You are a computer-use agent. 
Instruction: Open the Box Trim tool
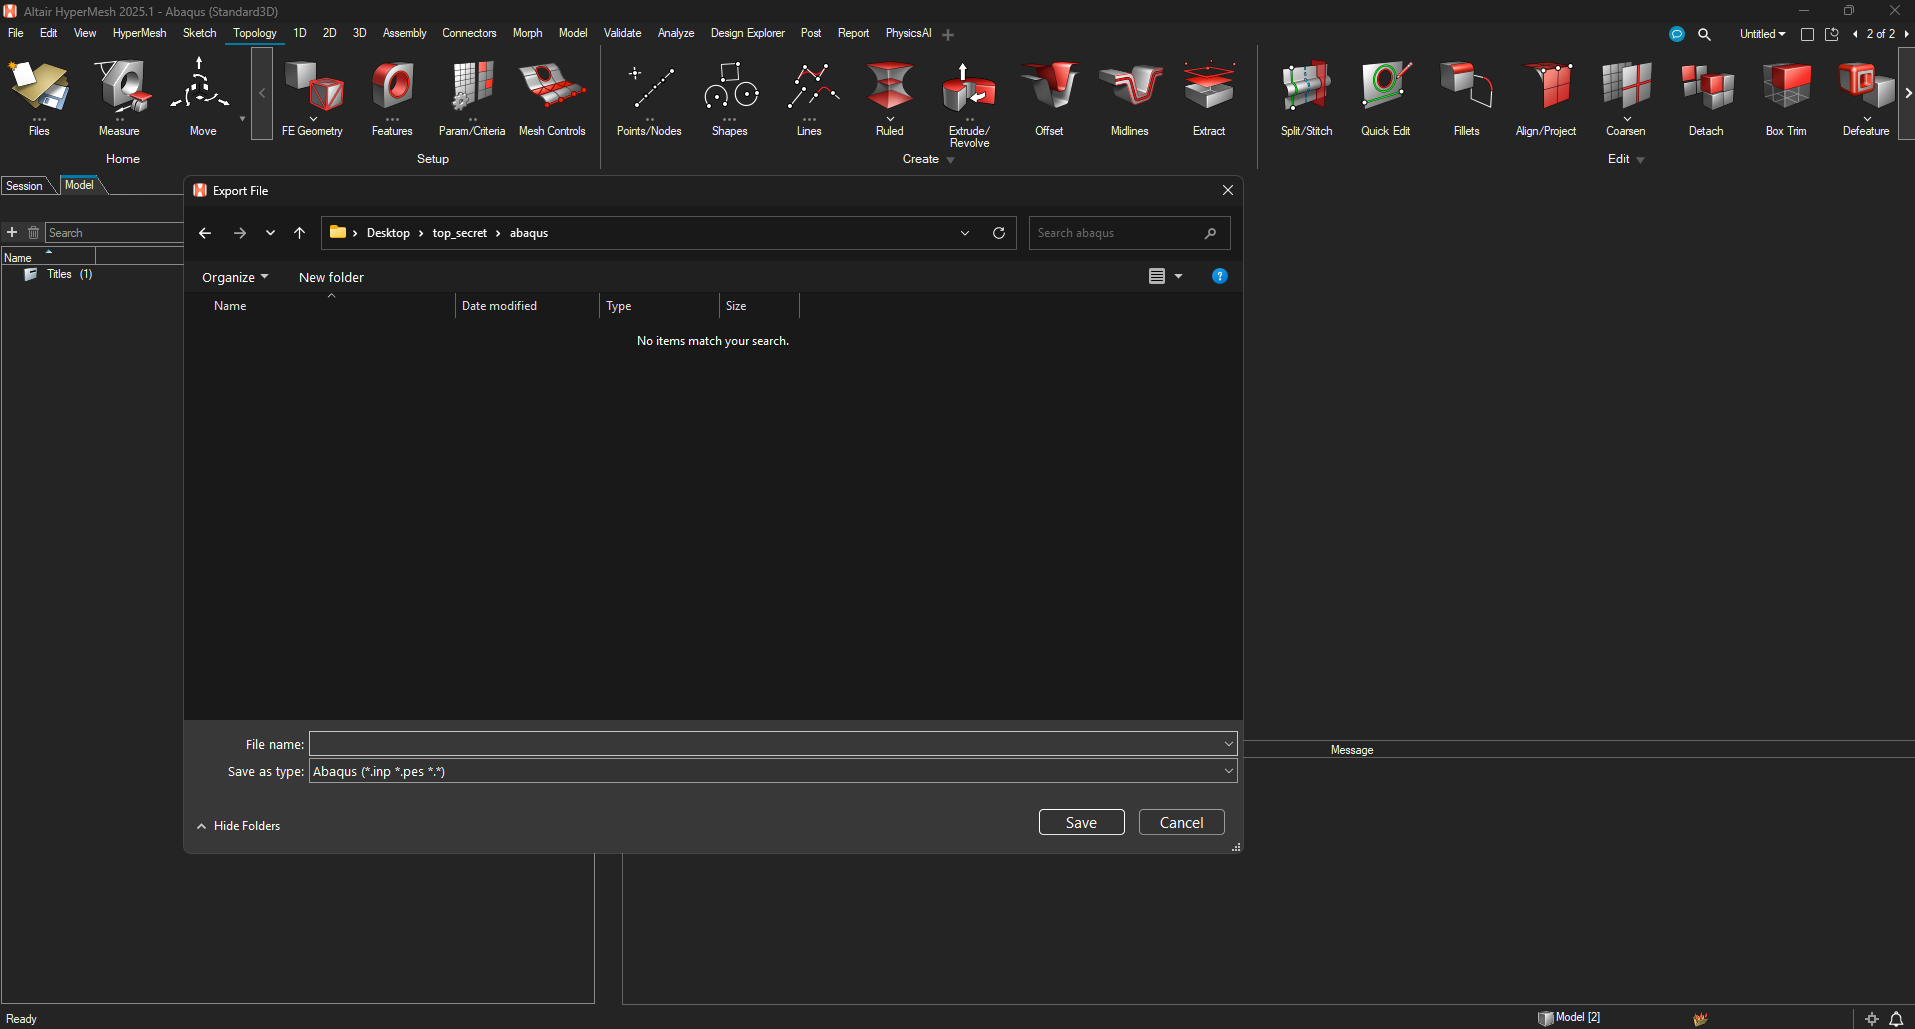(1786, 98)
